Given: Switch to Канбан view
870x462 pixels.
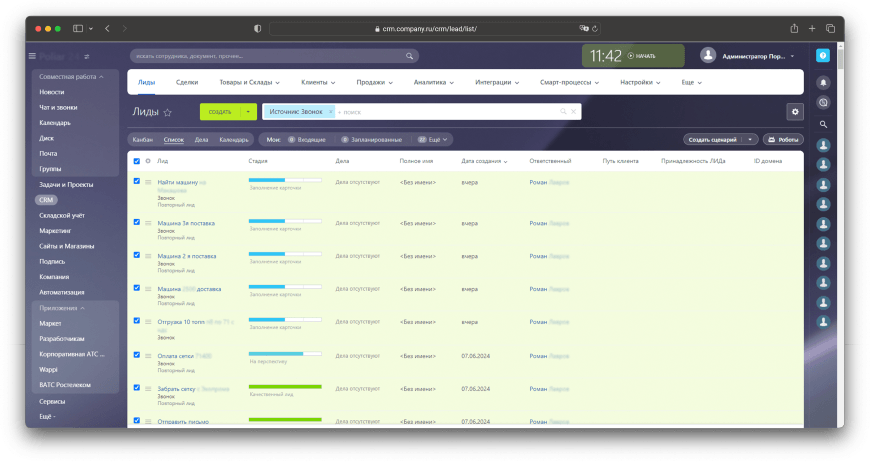Looking at the screenshot, I should [x=143, y=139].
